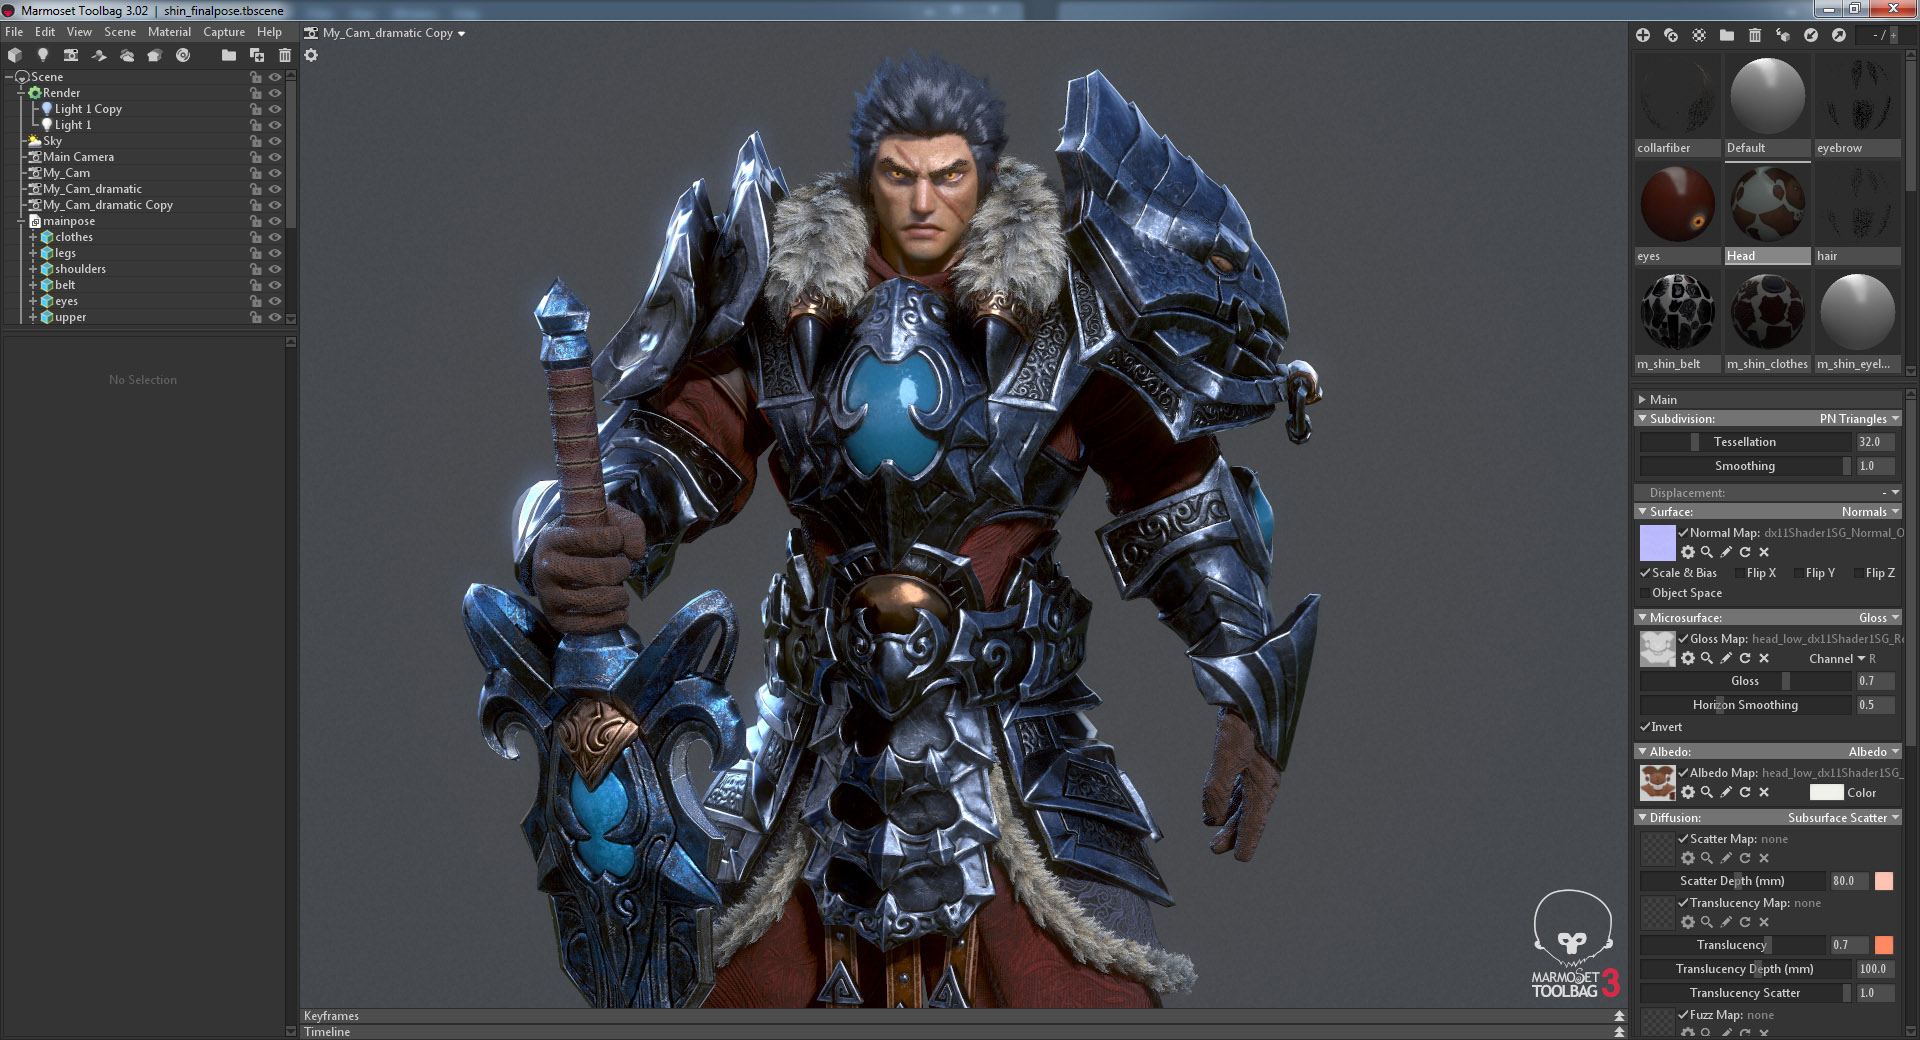Screen dimensions: 1920x1040
Task: Open viewport settings gear icon
Action: coord(311,55)
